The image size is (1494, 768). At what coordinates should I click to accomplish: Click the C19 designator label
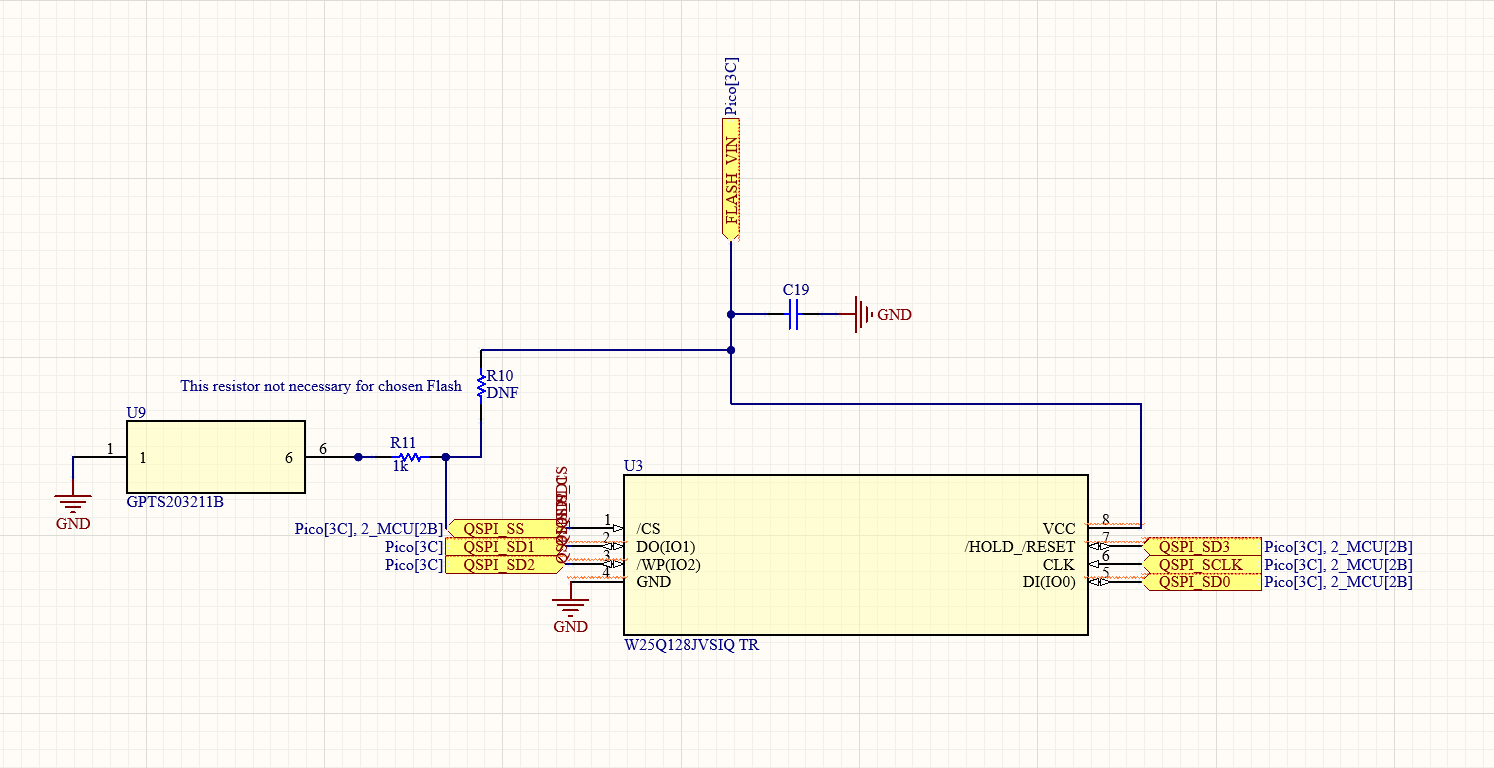coord(796,290)
